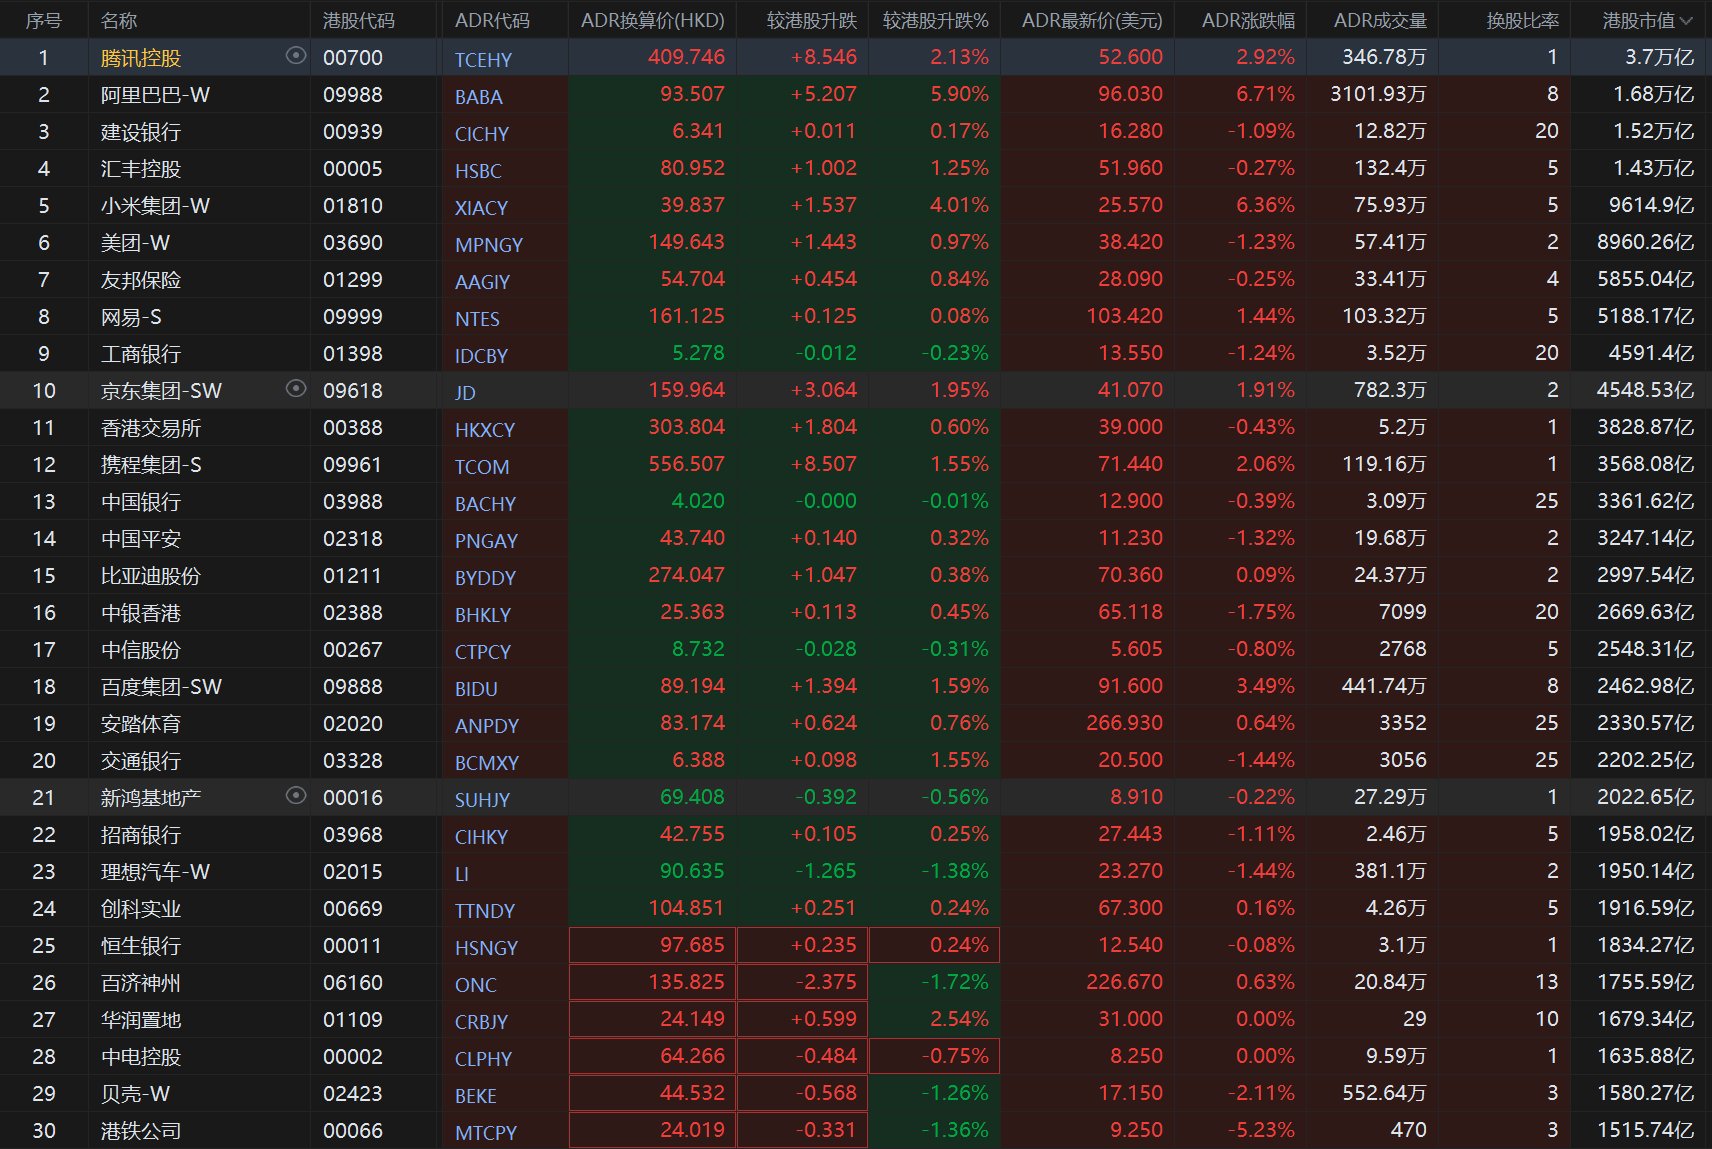Click the circle marker icon beside 腾讯控股
The width and height of the screenshot is (1712, 1149).
296,56
